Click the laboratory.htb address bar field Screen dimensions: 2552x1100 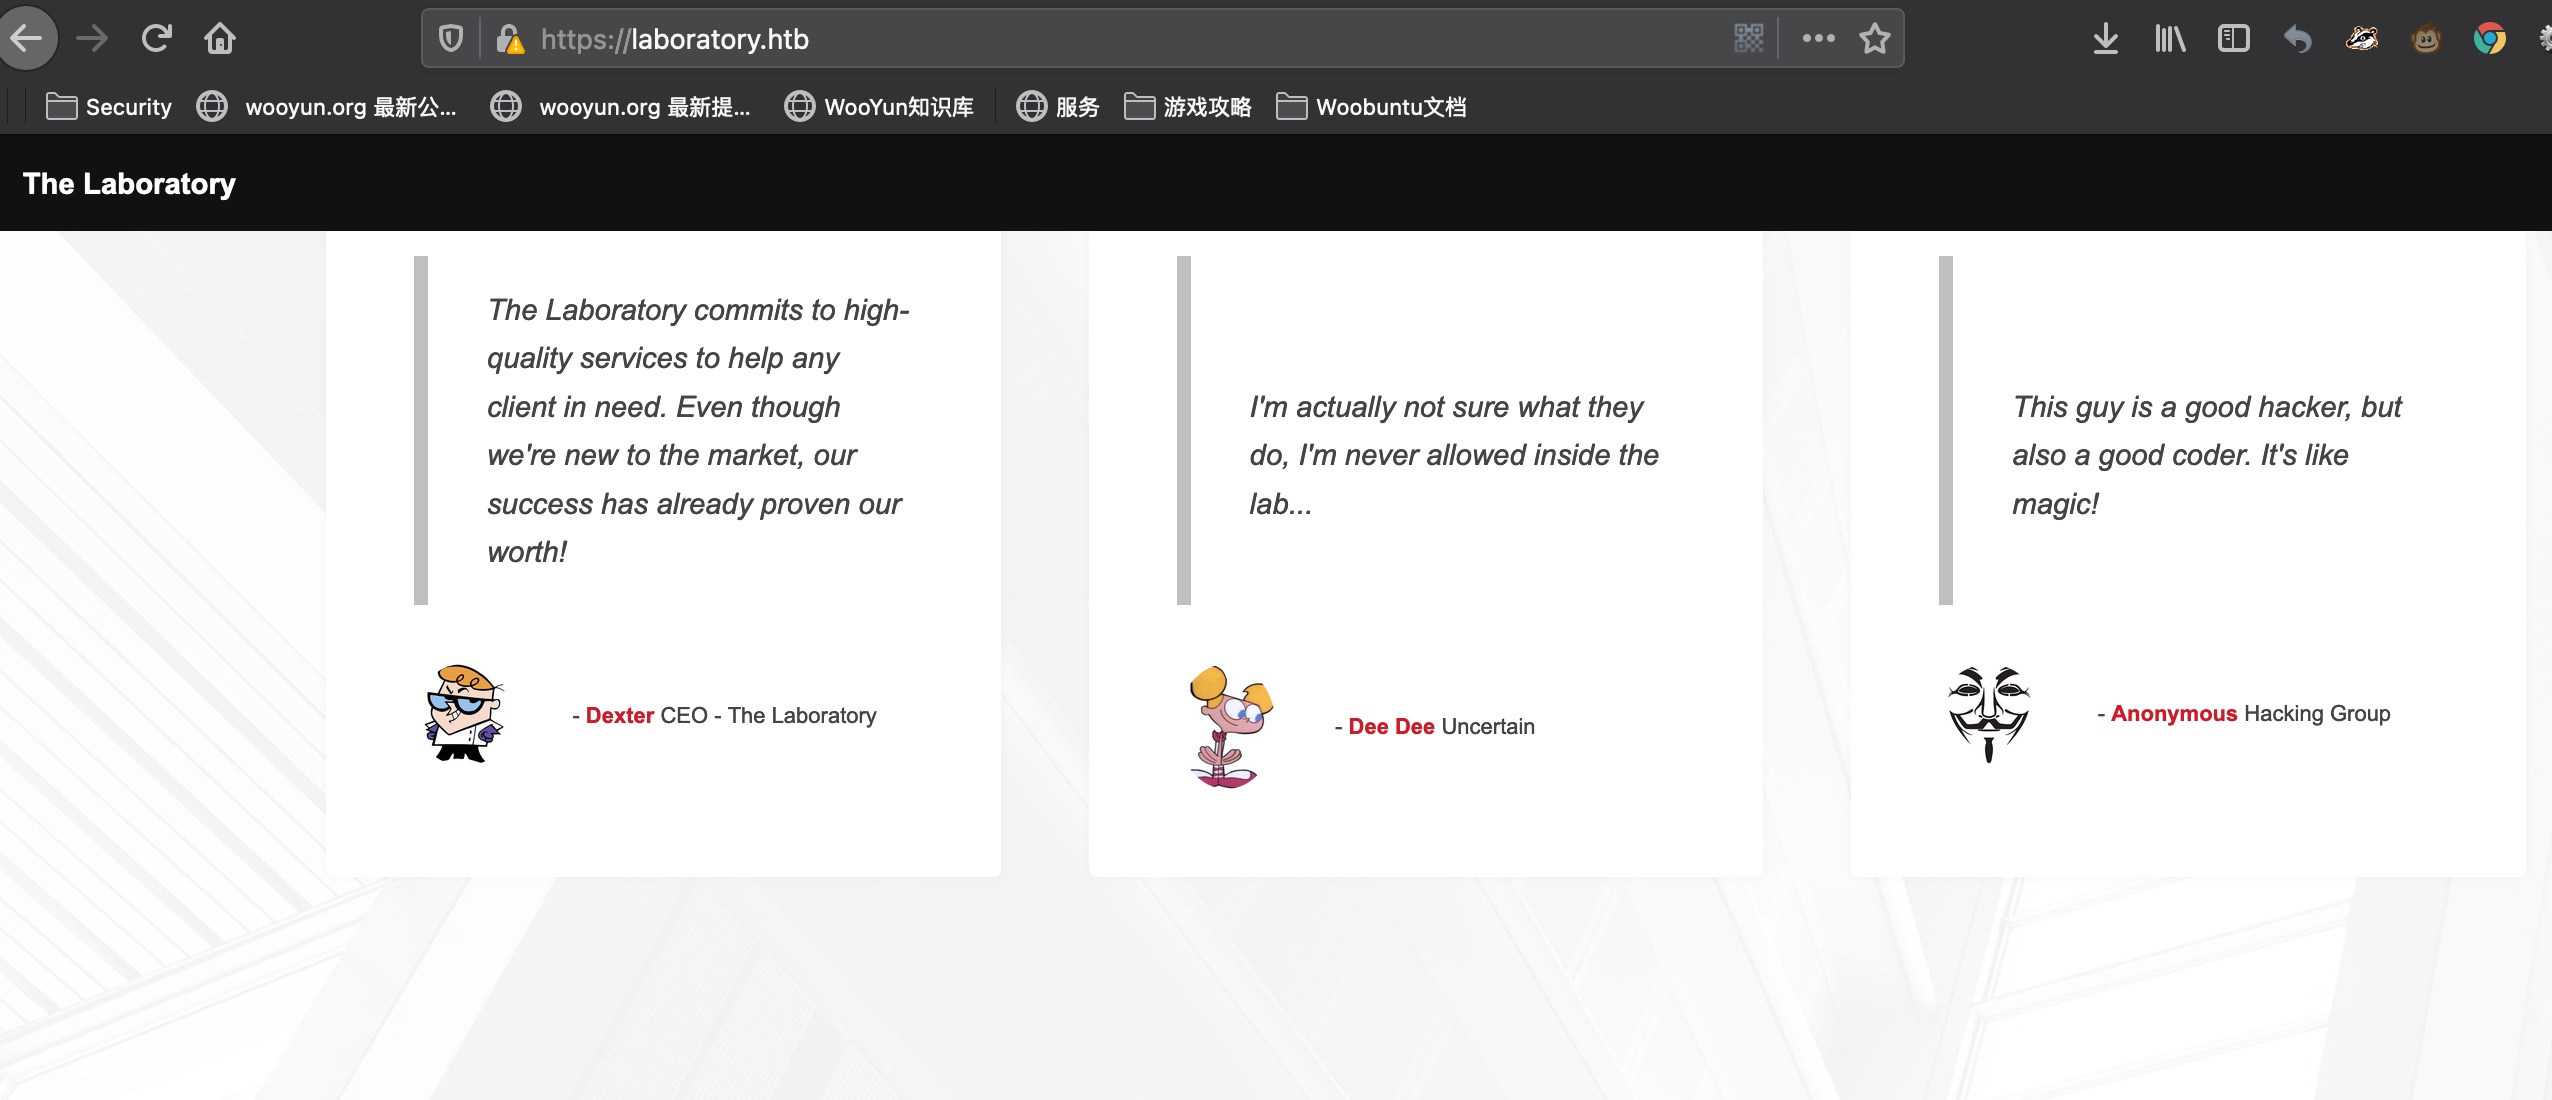point(1100,39)
